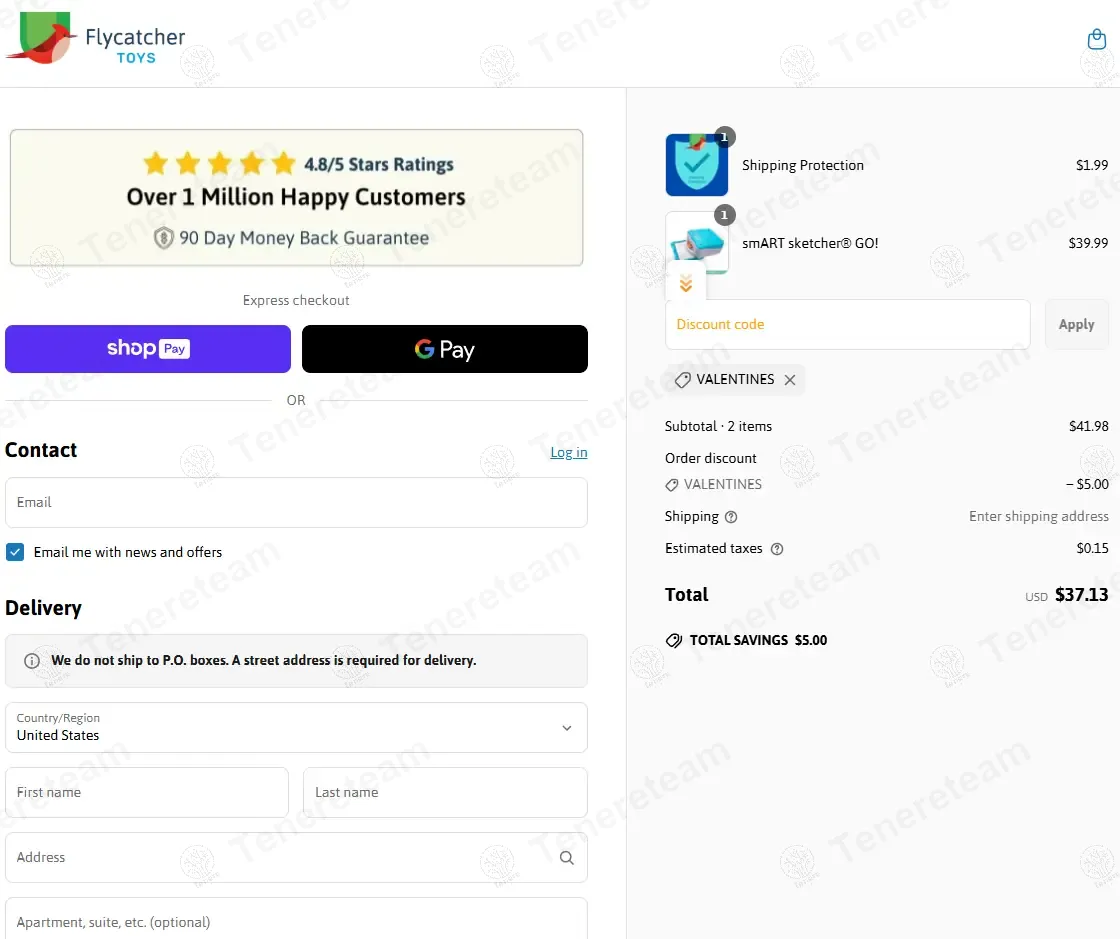
Task: Open the Country/Region dropdown
Action: pos(296,728)
